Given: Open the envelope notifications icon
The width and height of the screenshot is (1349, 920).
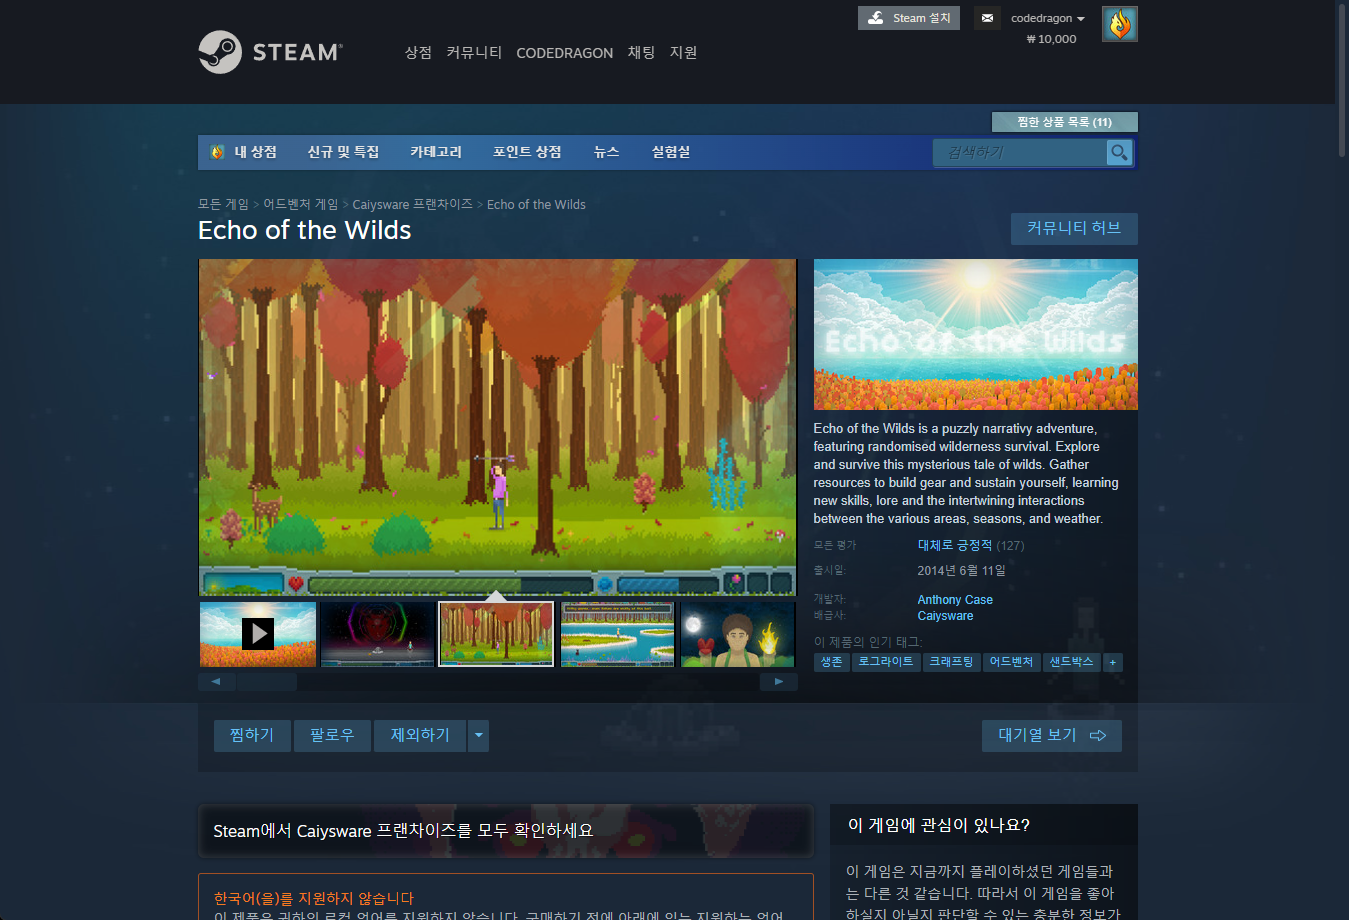Looking at the screenshot, I should tap(987, 18).
